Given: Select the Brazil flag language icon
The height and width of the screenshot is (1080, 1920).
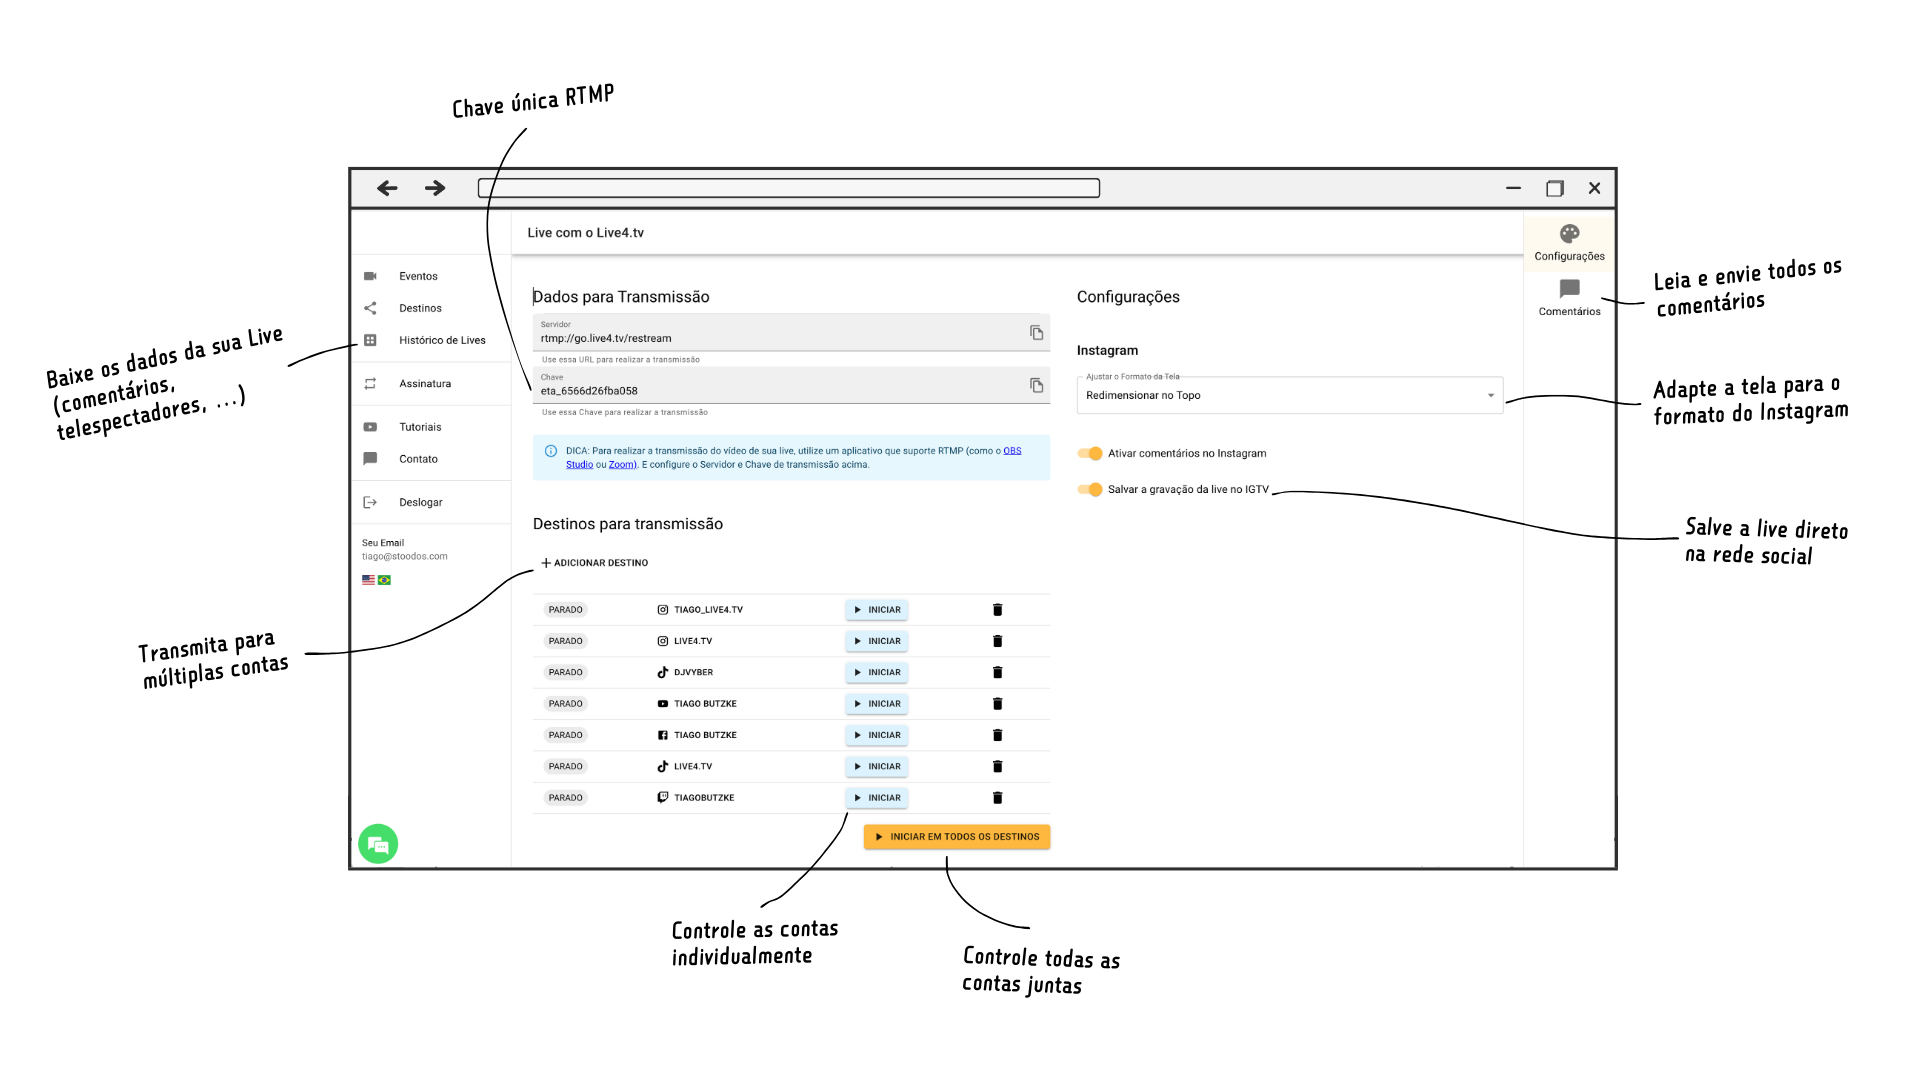Looking at the screenshot, I should pyautogui.click(x=384, y=580).
